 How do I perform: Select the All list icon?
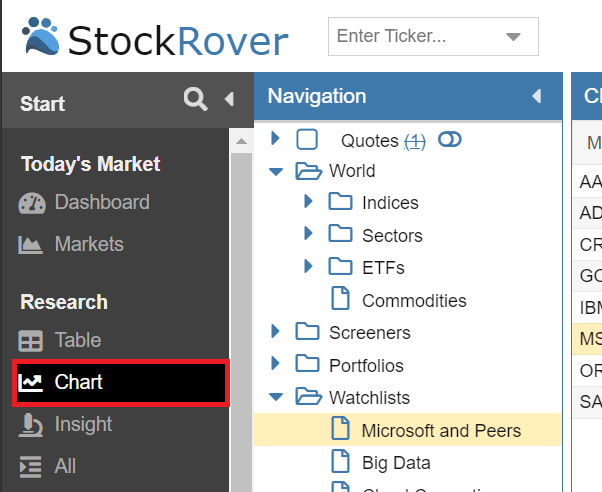30,467
